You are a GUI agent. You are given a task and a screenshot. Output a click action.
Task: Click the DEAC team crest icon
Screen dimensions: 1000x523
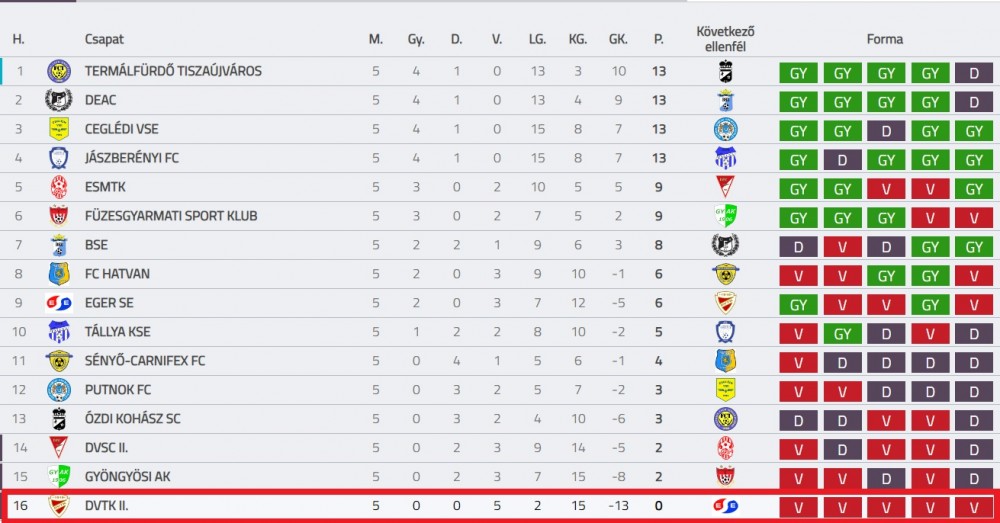click(59, 100)
